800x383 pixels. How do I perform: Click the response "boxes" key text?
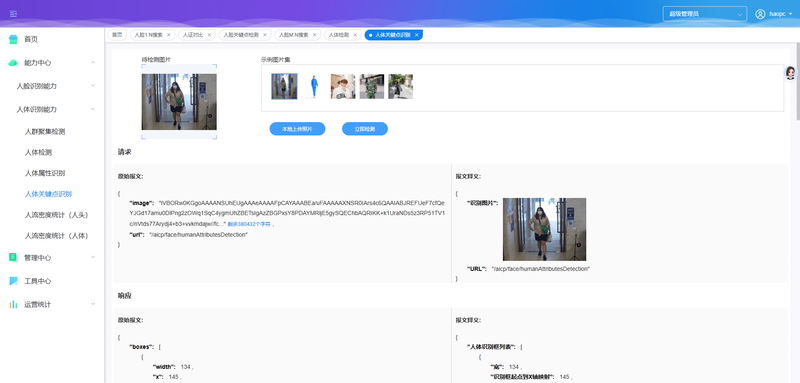pyautogui.click(x=142, y=347)
